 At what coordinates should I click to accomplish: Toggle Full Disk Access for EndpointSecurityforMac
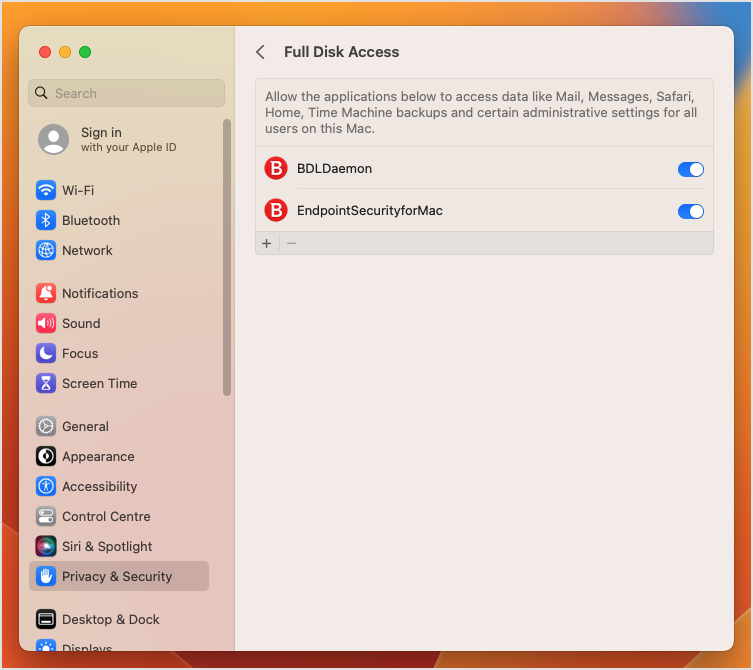coord(691,211)
